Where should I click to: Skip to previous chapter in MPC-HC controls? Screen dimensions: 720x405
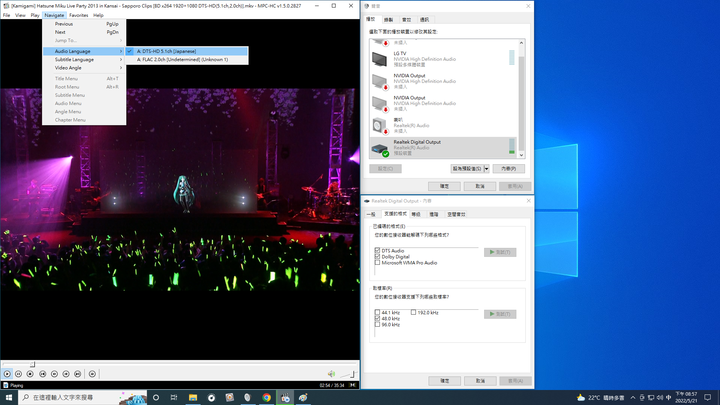[x=43, y=374]
